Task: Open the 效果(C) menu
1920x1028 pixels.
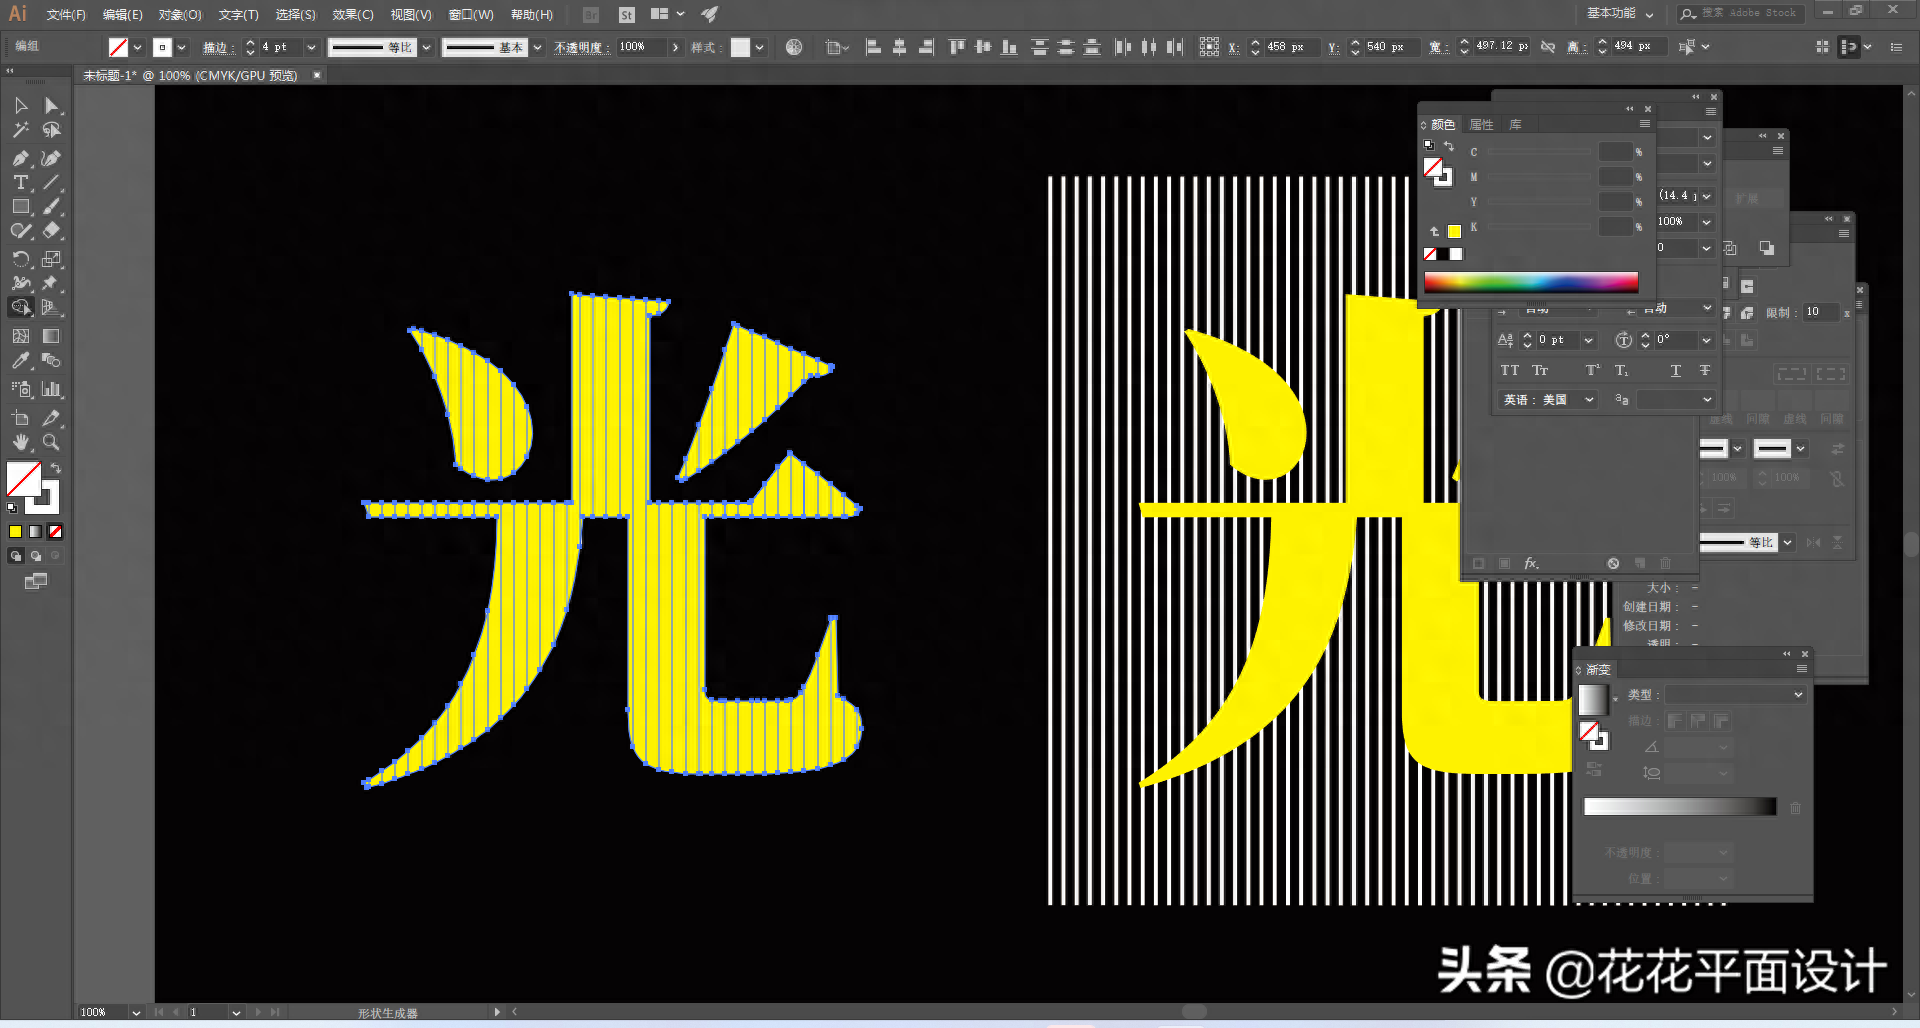Action: [x=352, y=14]
